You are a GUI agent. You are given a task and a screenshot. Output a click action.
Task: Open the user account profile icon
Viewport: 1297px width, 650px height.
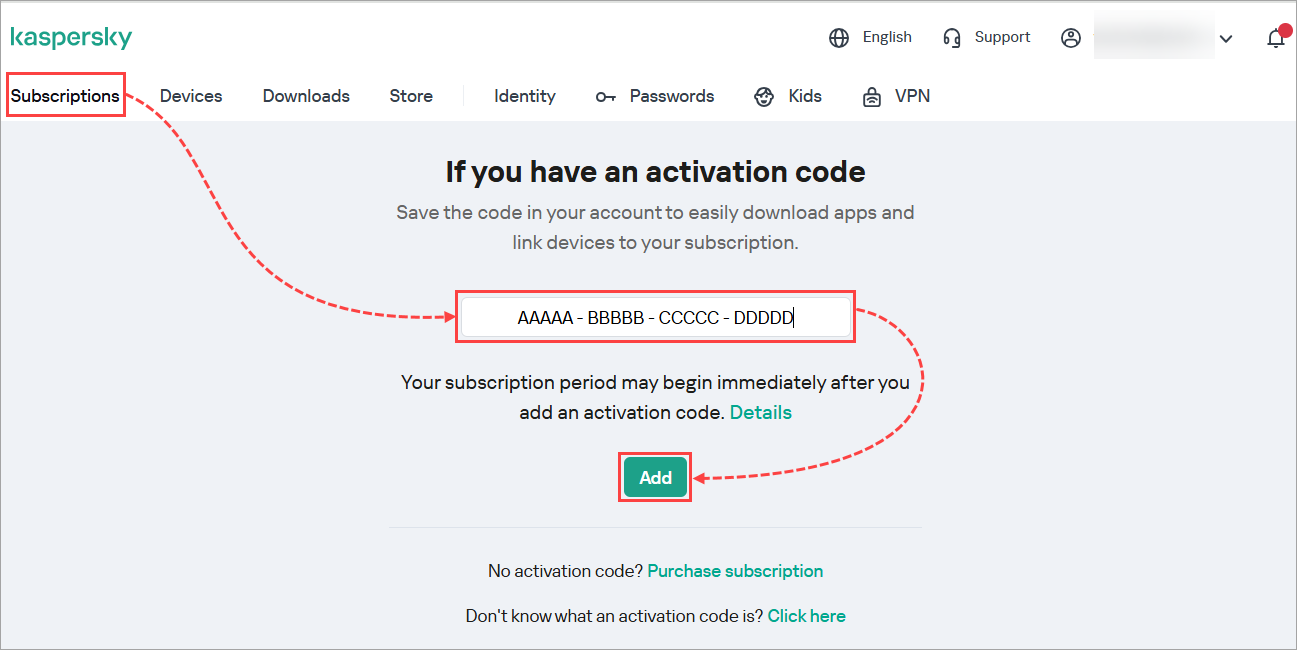1071,37
